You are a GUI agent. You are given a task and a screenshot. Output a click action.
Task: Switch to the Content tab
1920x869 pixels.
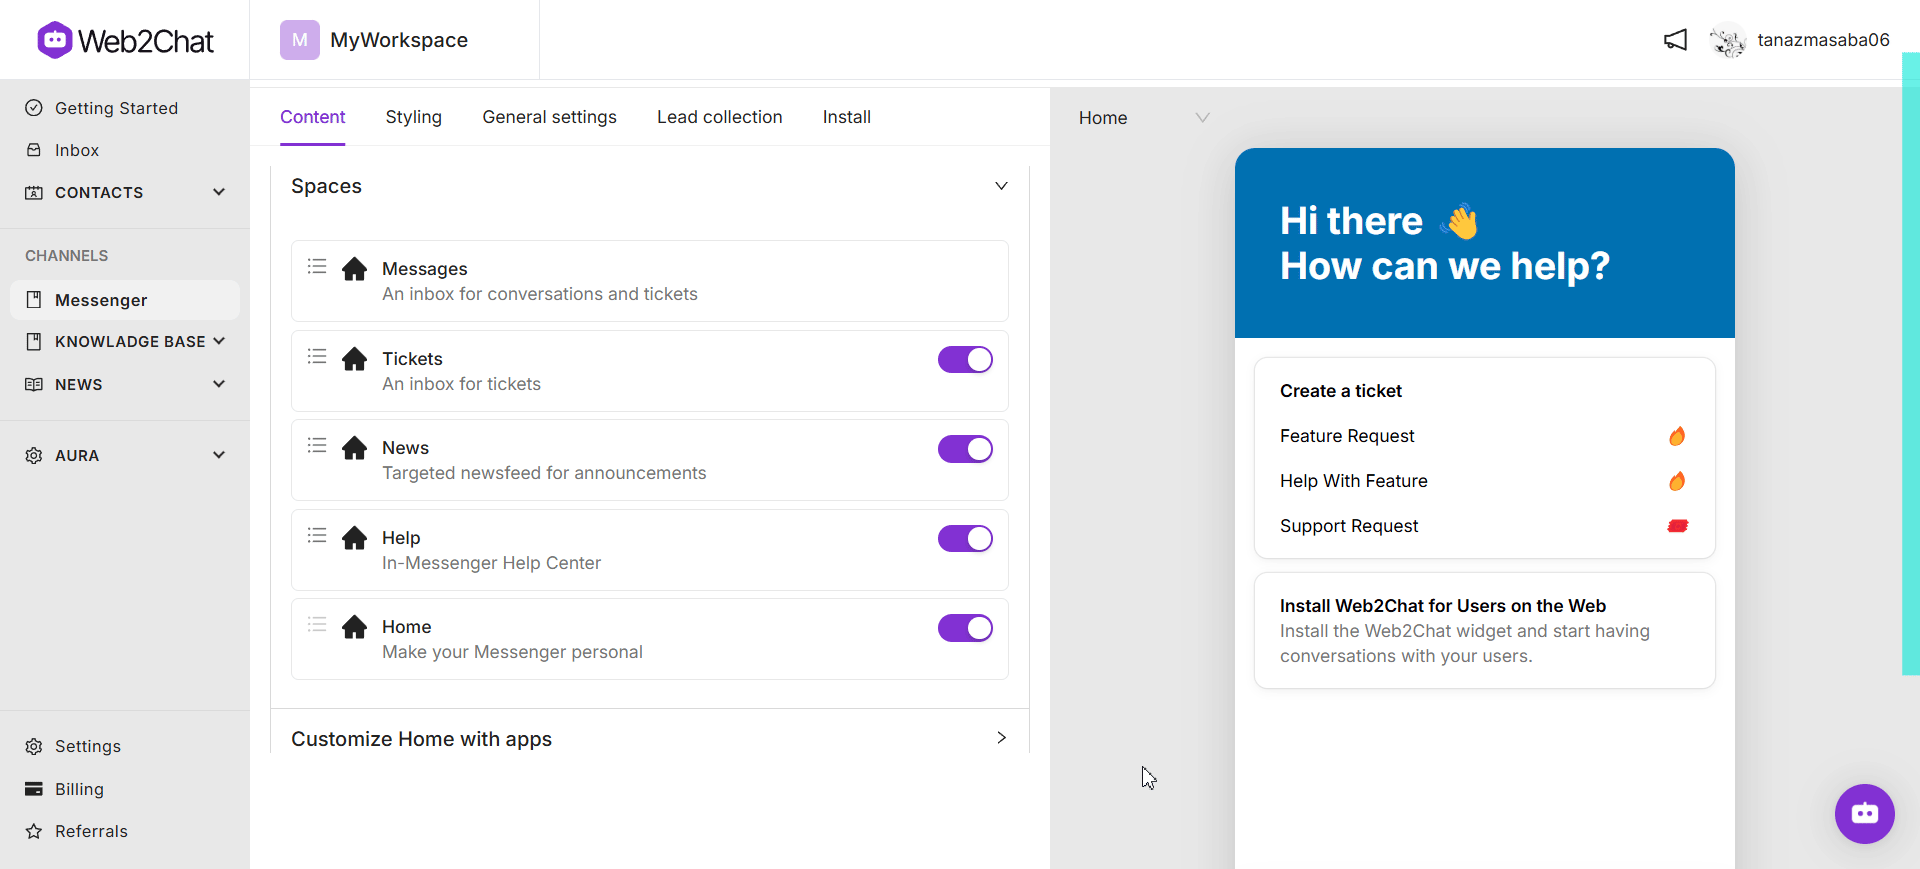click(x=312, y=117)
